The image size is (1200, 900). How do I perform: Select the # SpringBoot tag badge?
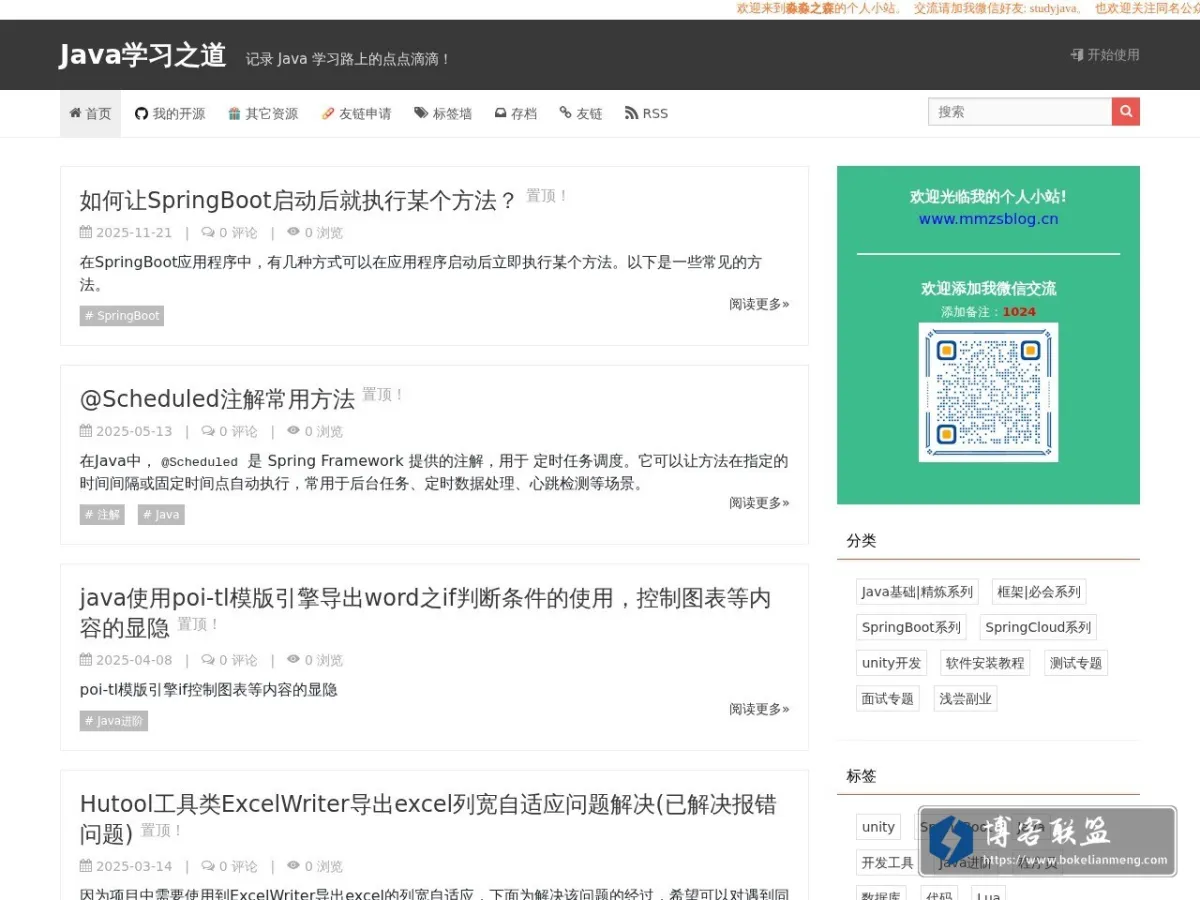[122, 316]
